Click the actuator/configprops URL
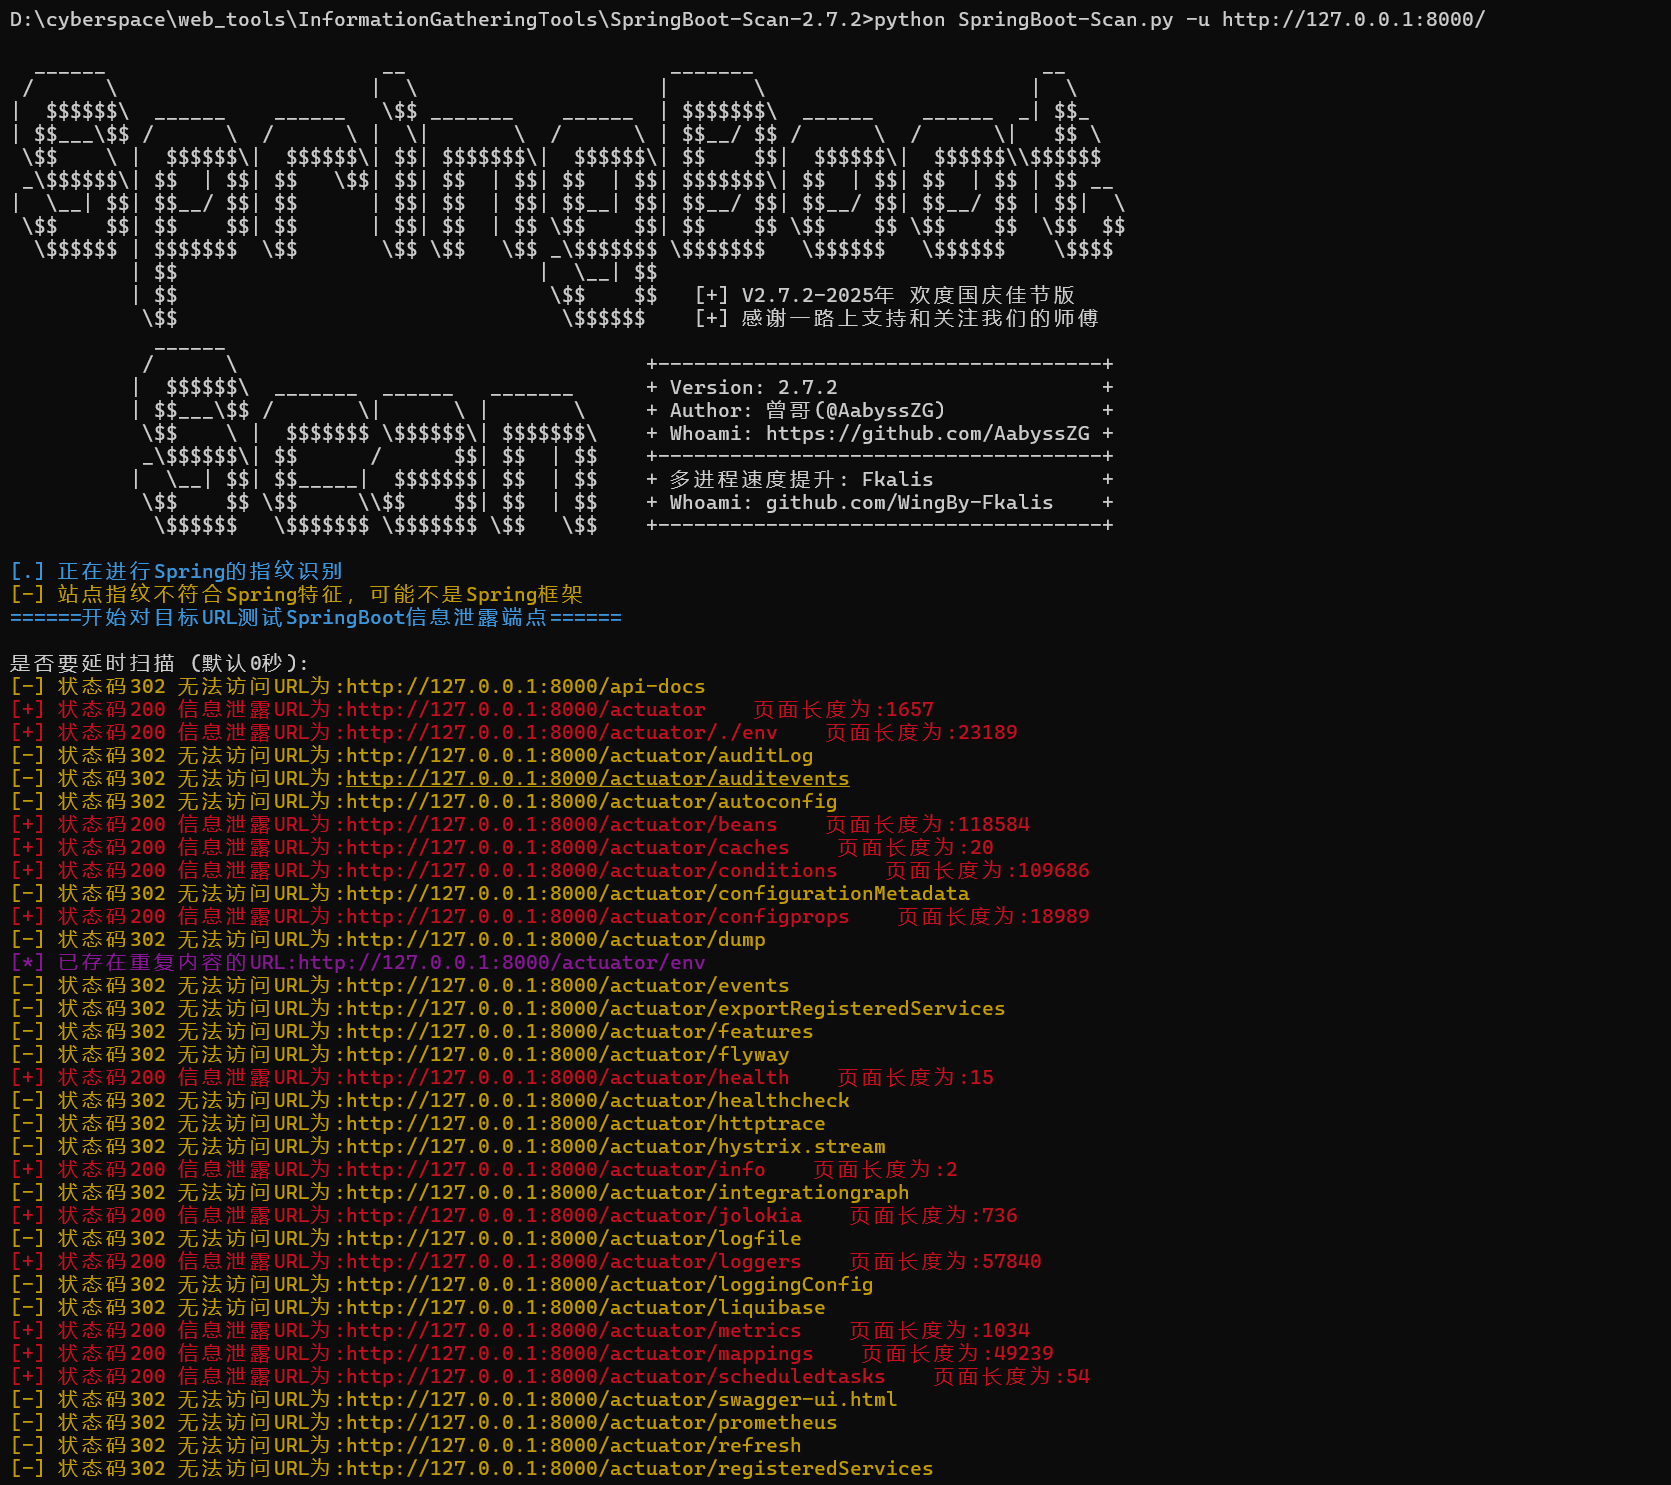Viewport: 1671px width, 1485px height. 597,916
